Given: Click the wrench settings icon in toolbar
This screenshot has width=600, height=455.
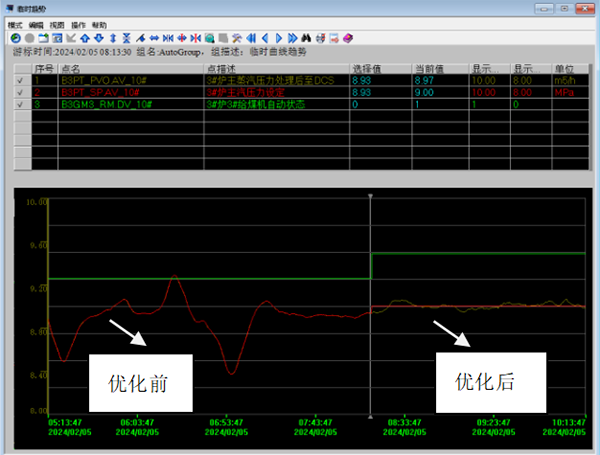Looking at the screenshot, I should coord(236,38).
